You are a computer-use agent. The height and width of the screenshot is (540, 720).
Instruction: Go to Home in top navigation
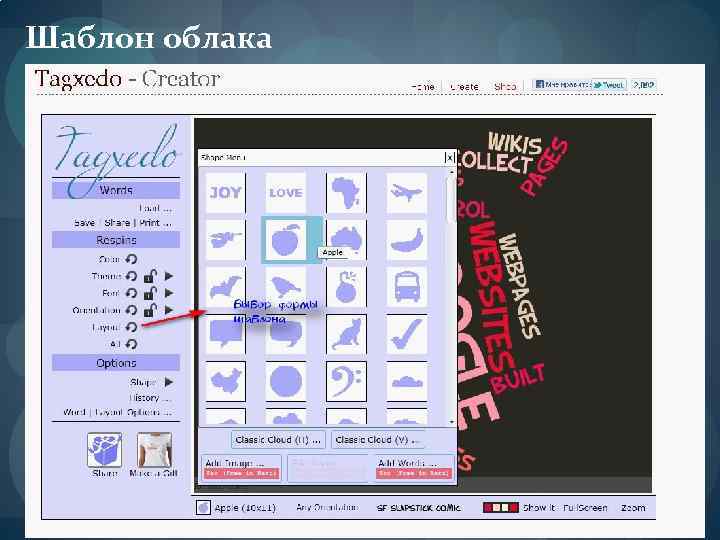(423, 86)
